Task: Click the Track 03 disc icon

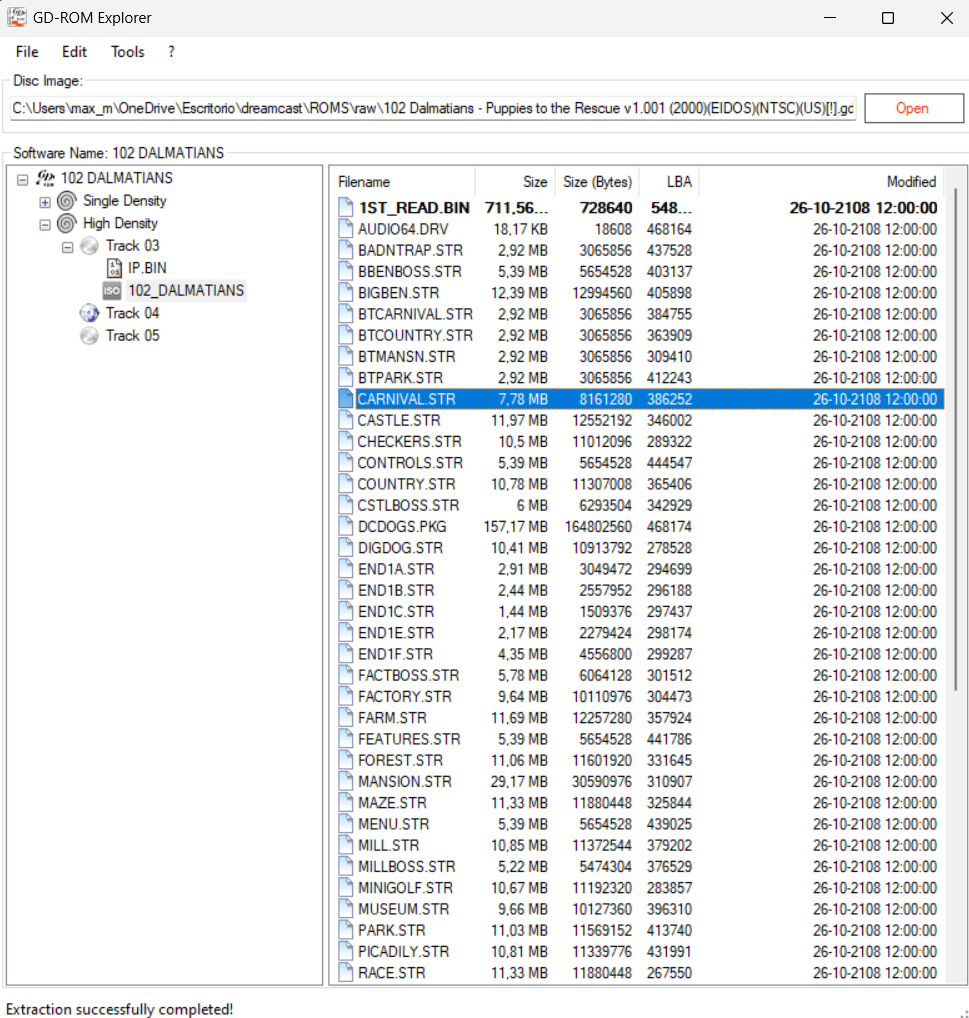Action: click(x=90, y=246)
